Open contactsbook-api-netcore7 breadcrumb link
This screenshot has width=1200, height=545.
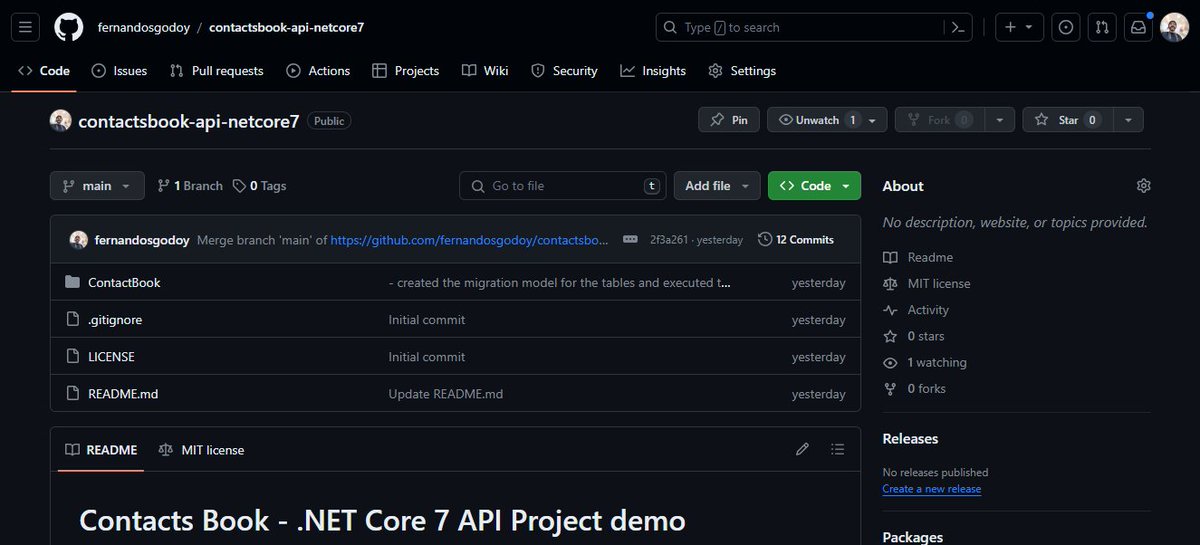click(x=286, y=27)
